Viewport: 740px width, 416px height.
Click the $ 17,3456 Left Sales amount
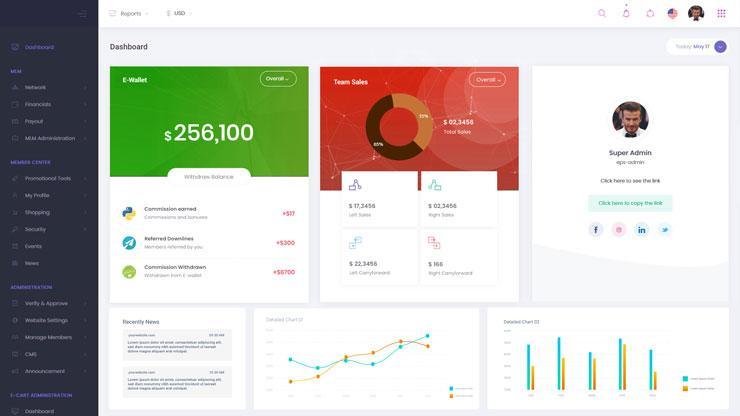tap(362, 206)
